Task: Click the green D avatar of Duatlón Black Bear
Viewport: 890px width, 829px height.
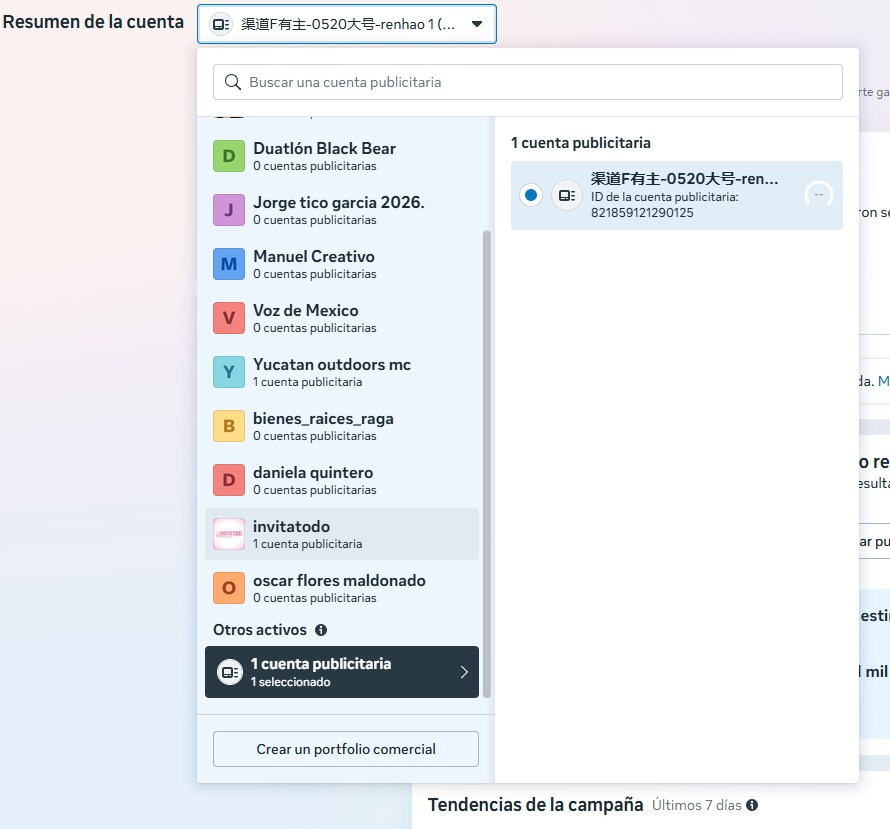Action: (229, 156)
